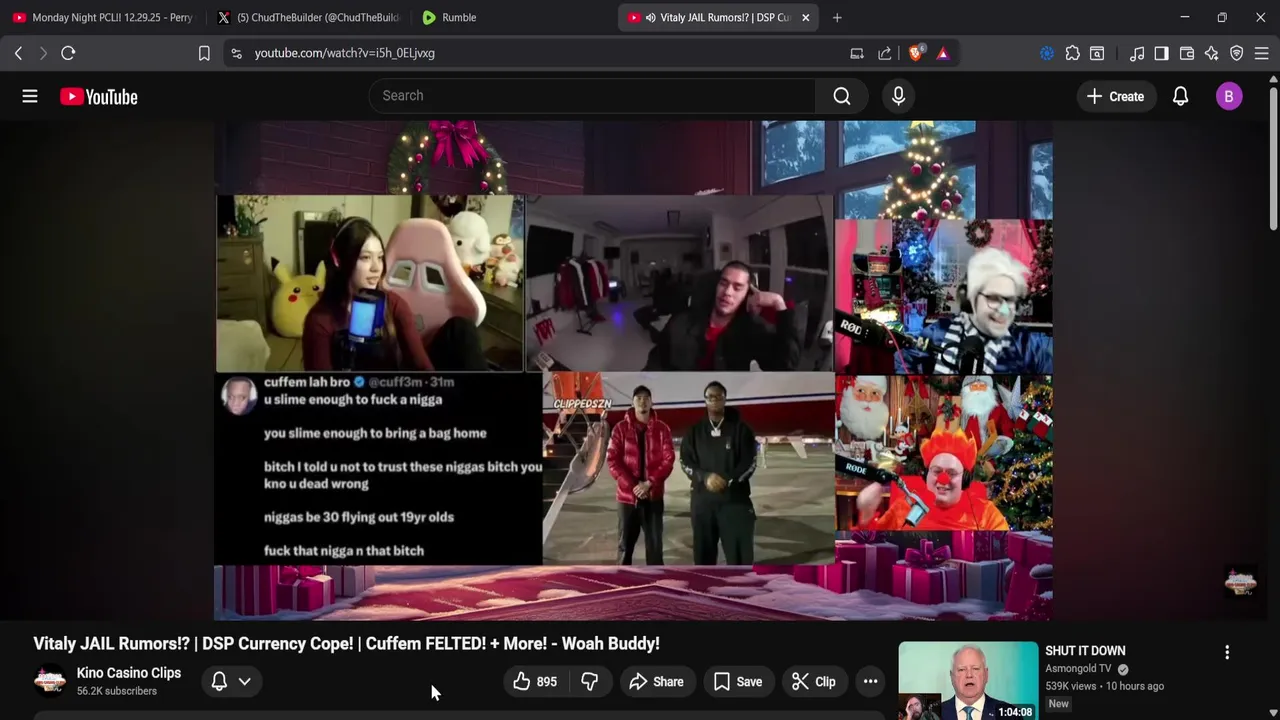This screenshot has width=1280, height=720.
Task: Install or cast page icon in address bar
Action: pyautogui.click(x=857, y=53)
